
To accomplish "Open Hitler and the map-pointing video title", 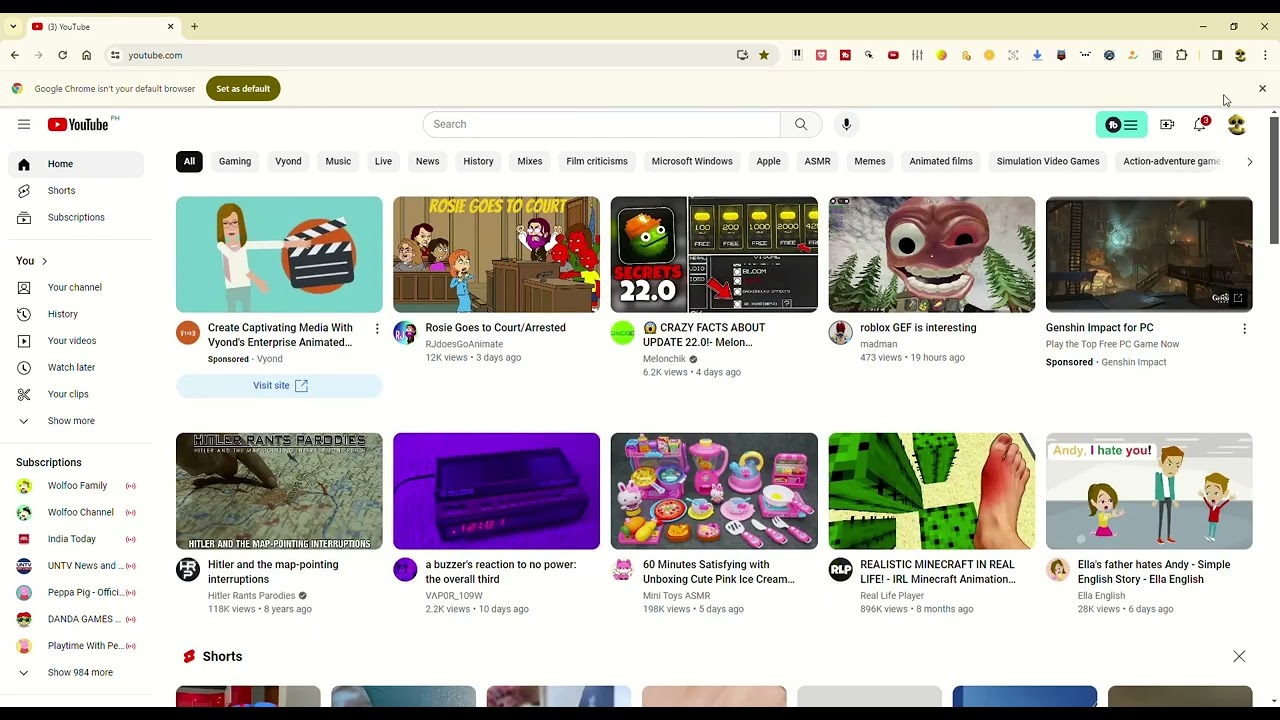I will 273,572.
